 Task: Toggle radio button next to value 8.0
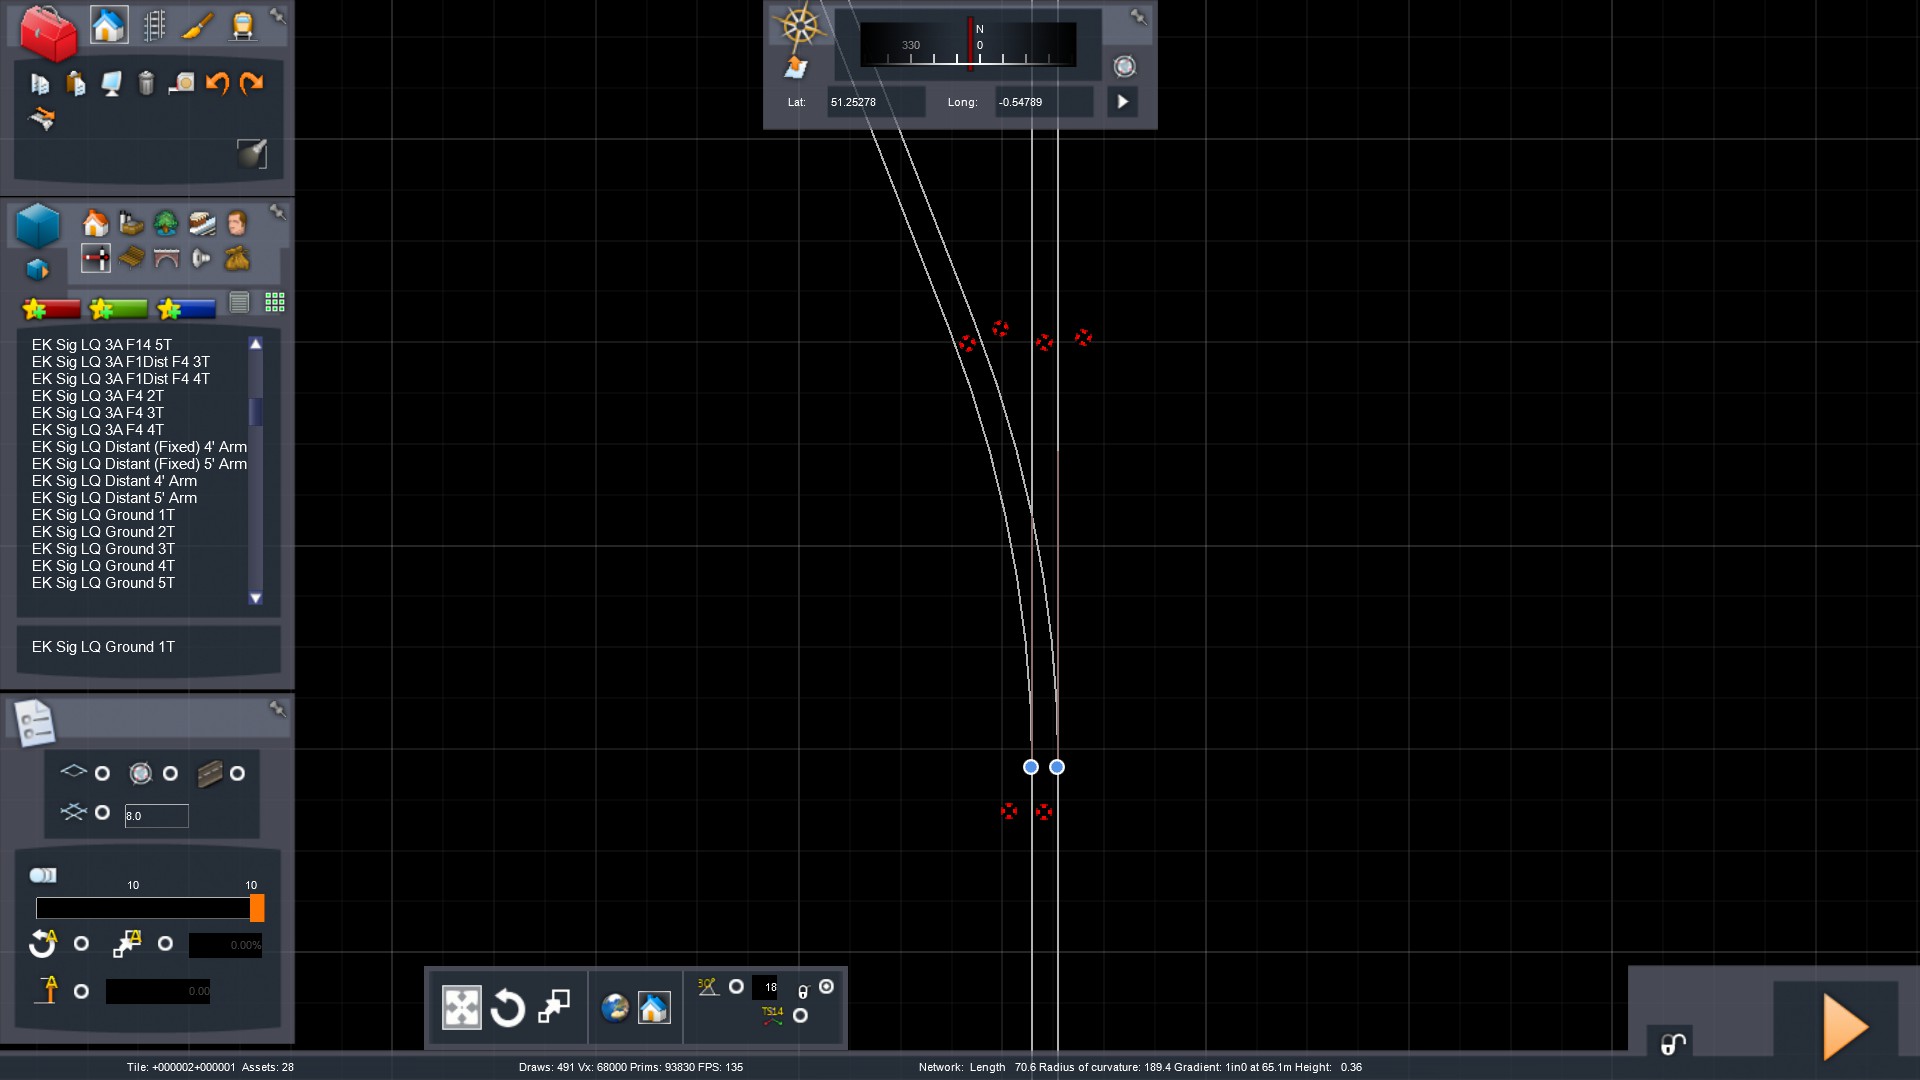[102, 813]
